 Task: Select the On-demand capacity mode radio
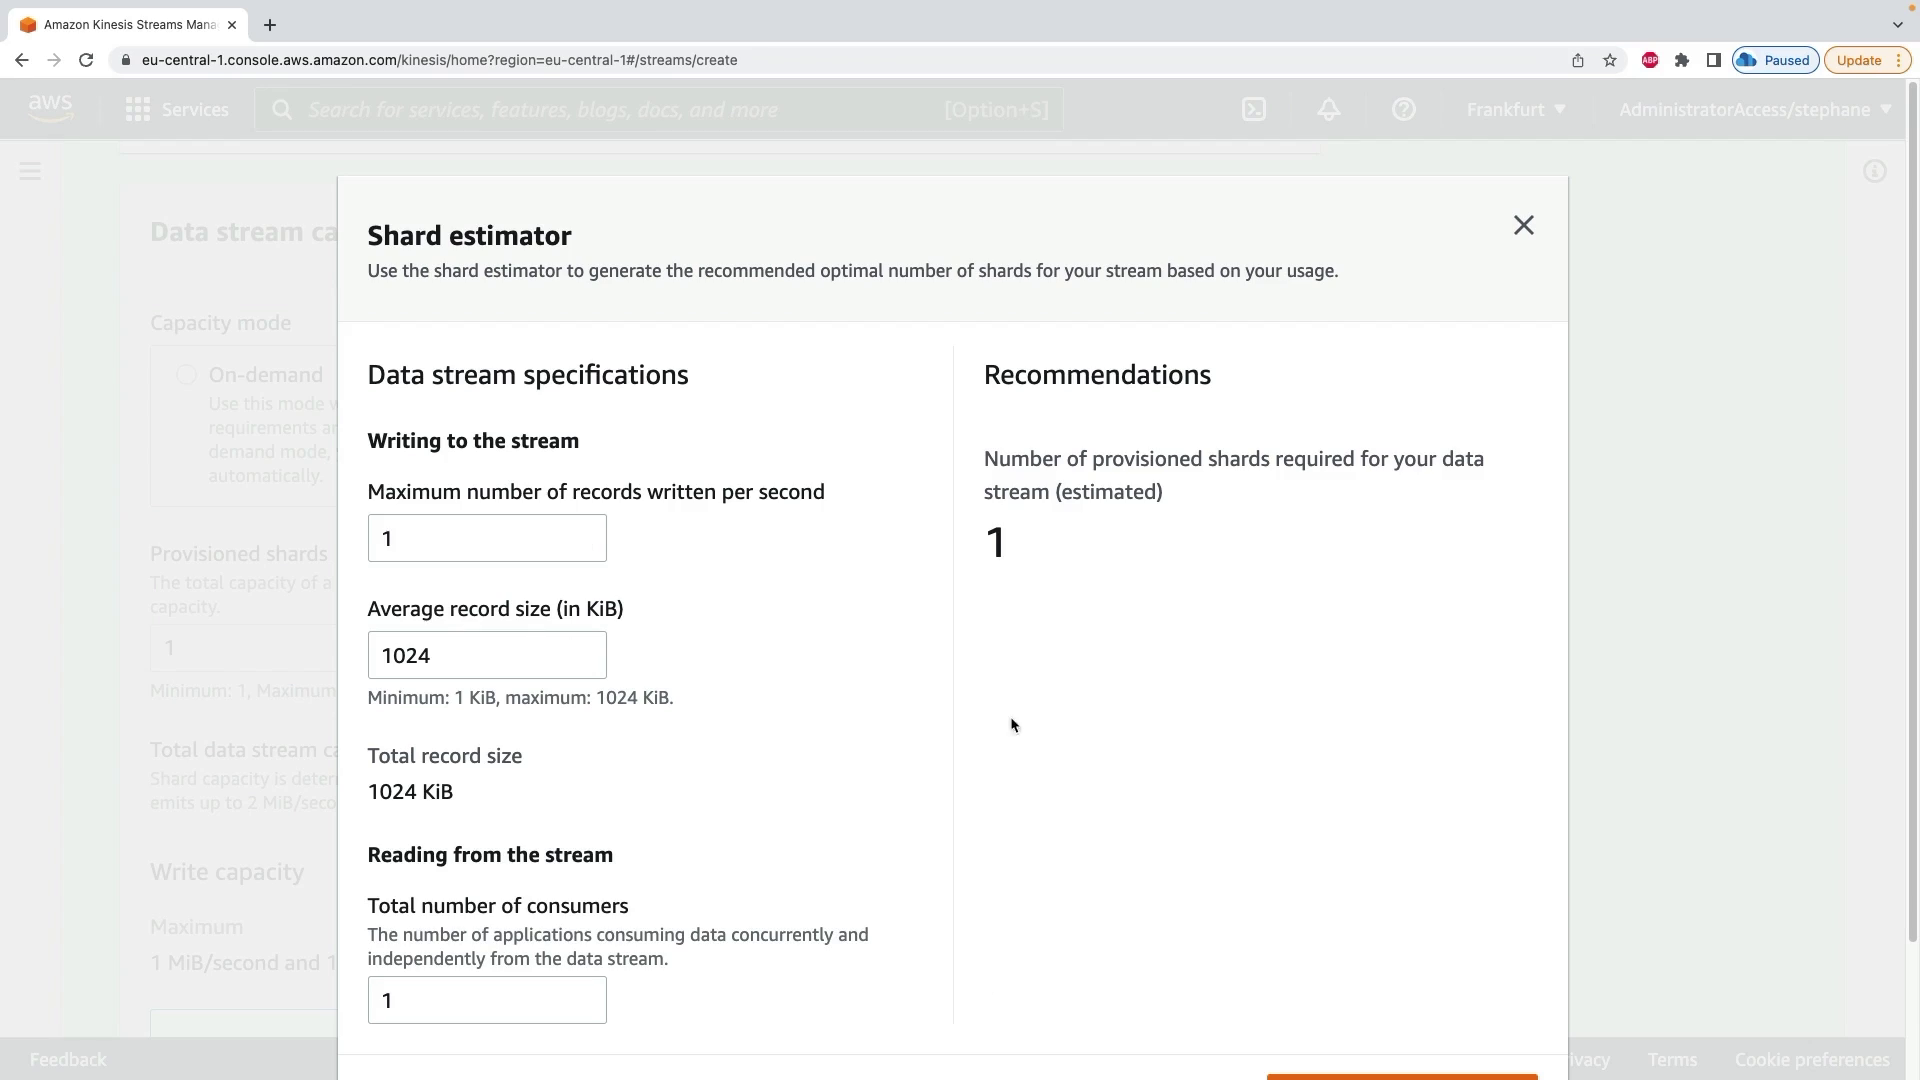tap(187, 375)
